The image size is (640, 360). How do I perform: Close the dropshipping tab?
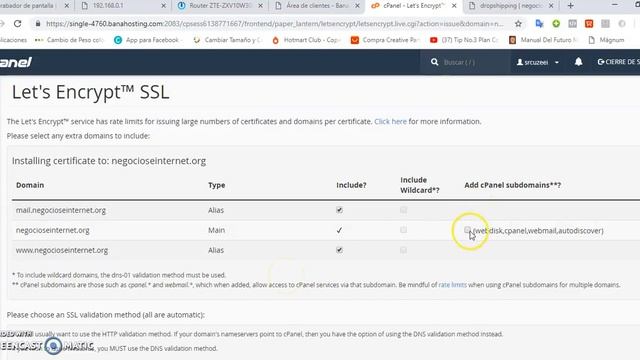tap(551, 6)
